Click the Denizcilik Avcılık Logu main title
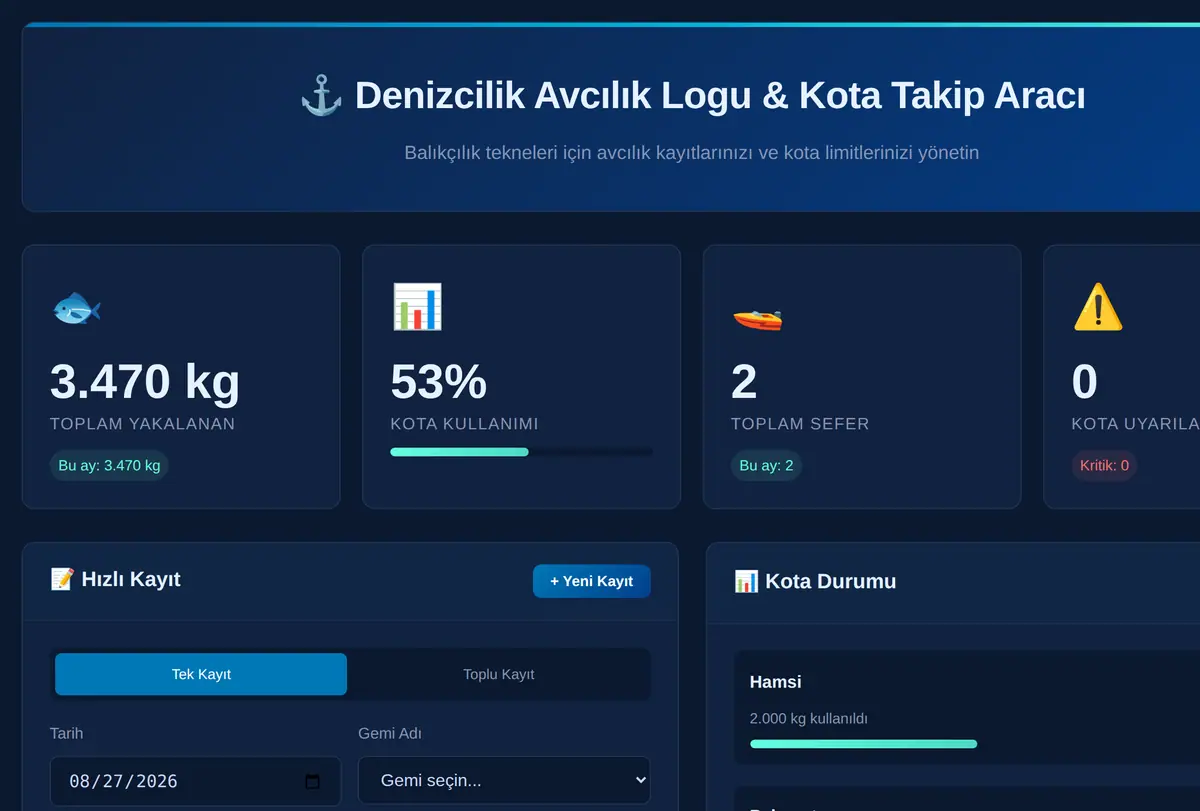 720,96
